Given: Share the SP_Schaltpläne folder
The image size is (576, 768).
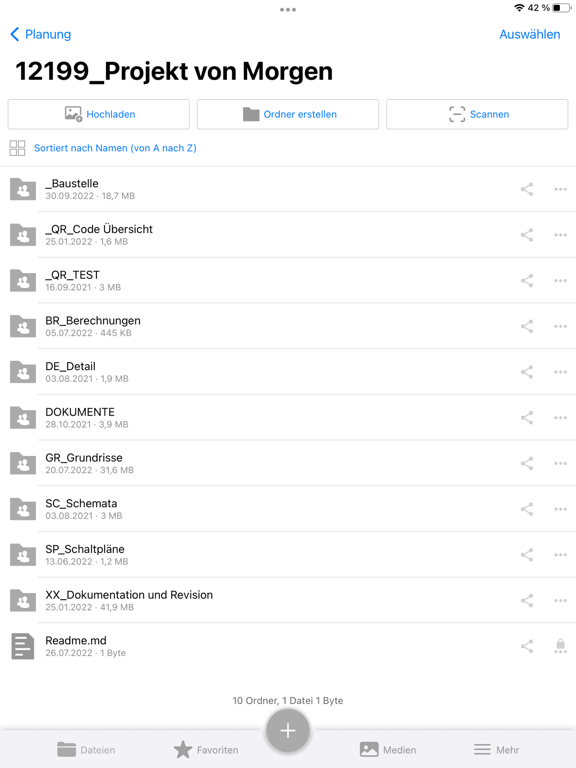Looking at the screenshot, I should coord(527,555).
